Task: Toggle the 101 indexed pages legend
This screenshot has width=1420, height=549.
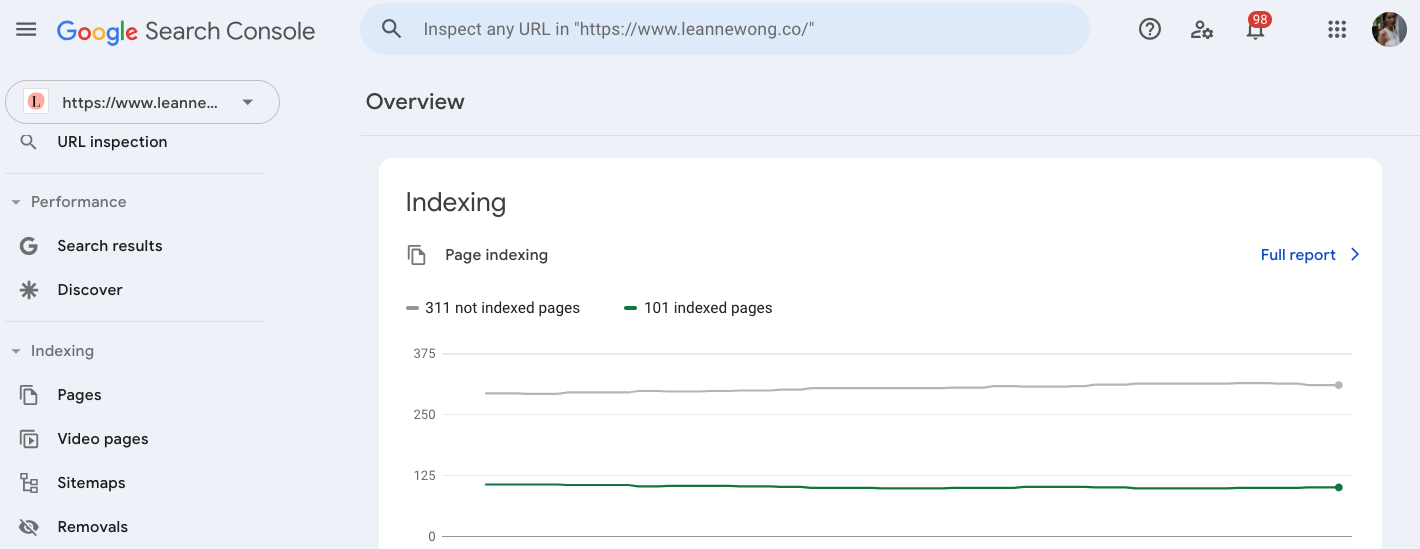Action: [698, 308]
